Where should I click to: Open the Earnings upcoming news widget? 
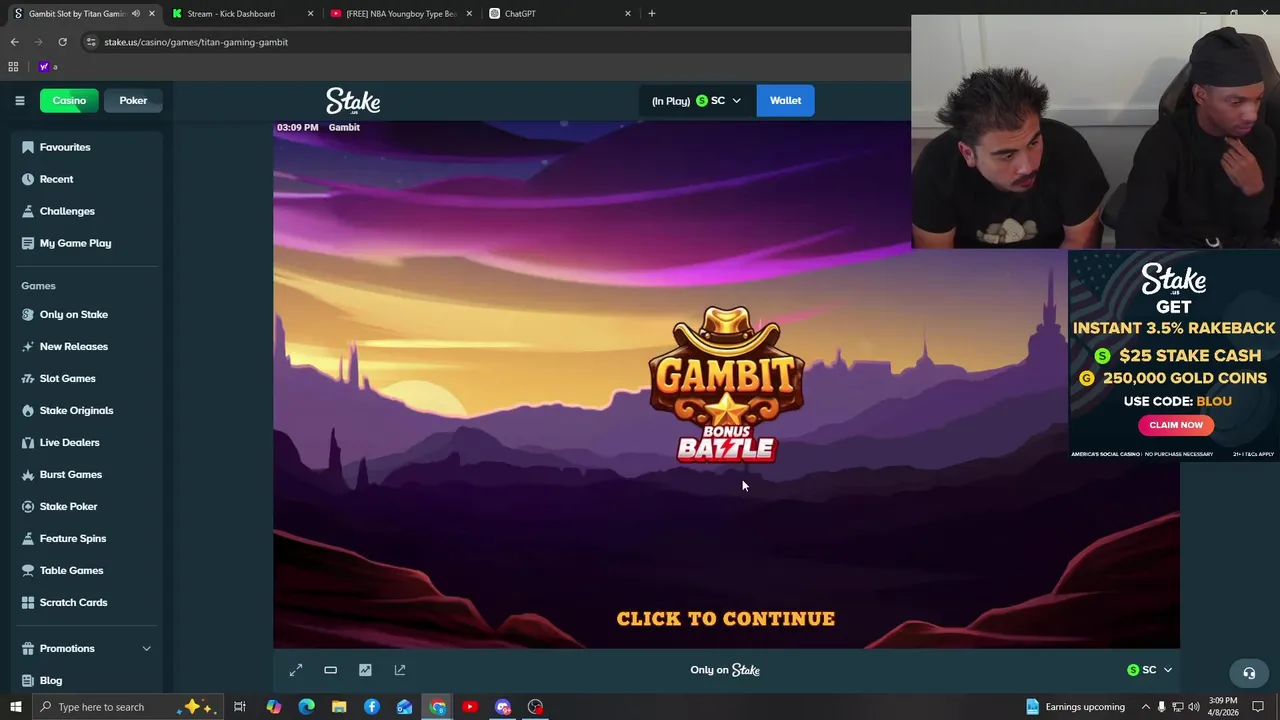[x=1075, y=707]
